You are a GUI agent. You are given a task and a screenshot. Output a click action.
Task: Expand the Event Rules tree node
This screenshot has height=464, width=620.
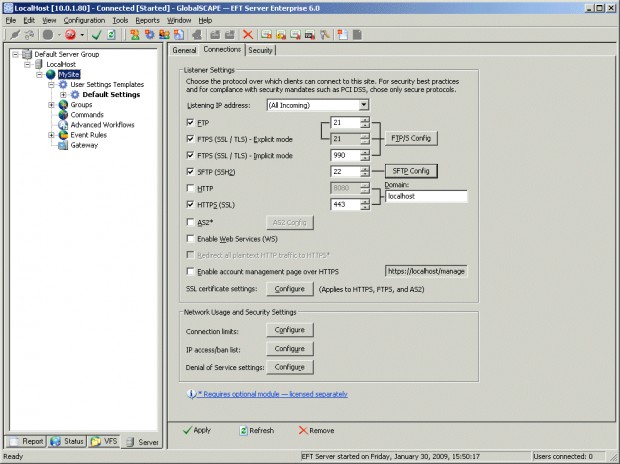click(51, 135)
